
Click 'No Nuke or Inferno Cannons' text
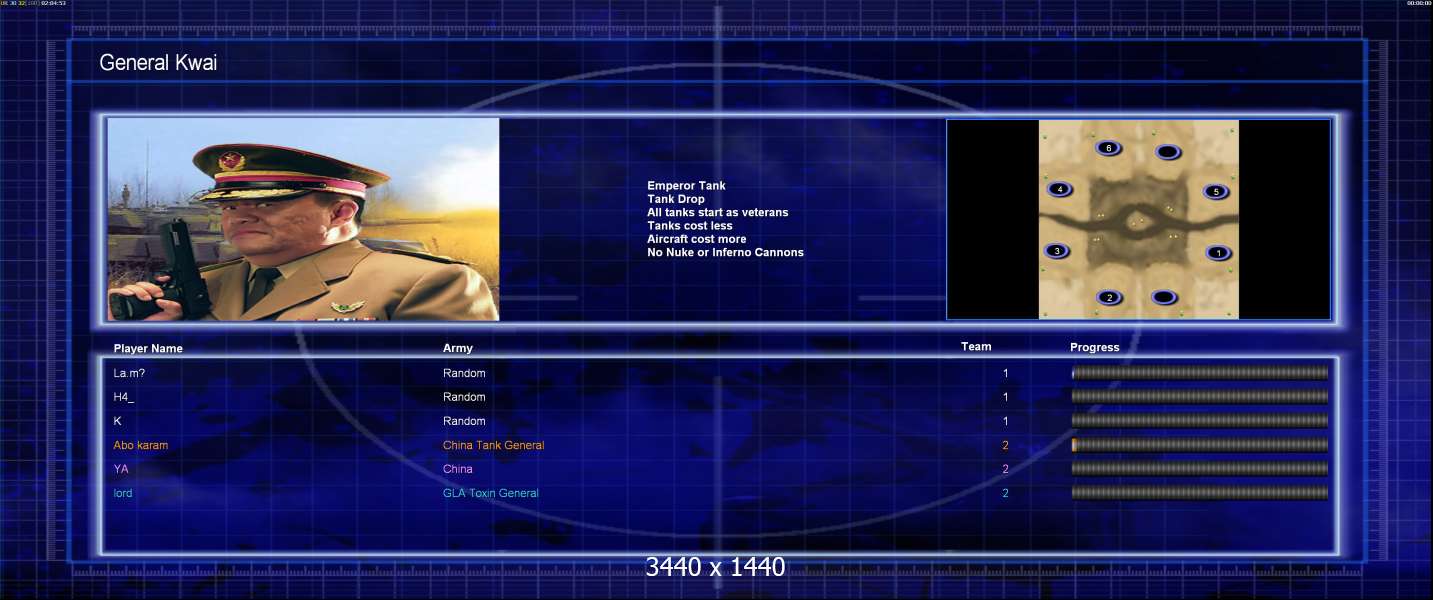tap(725, 252)
